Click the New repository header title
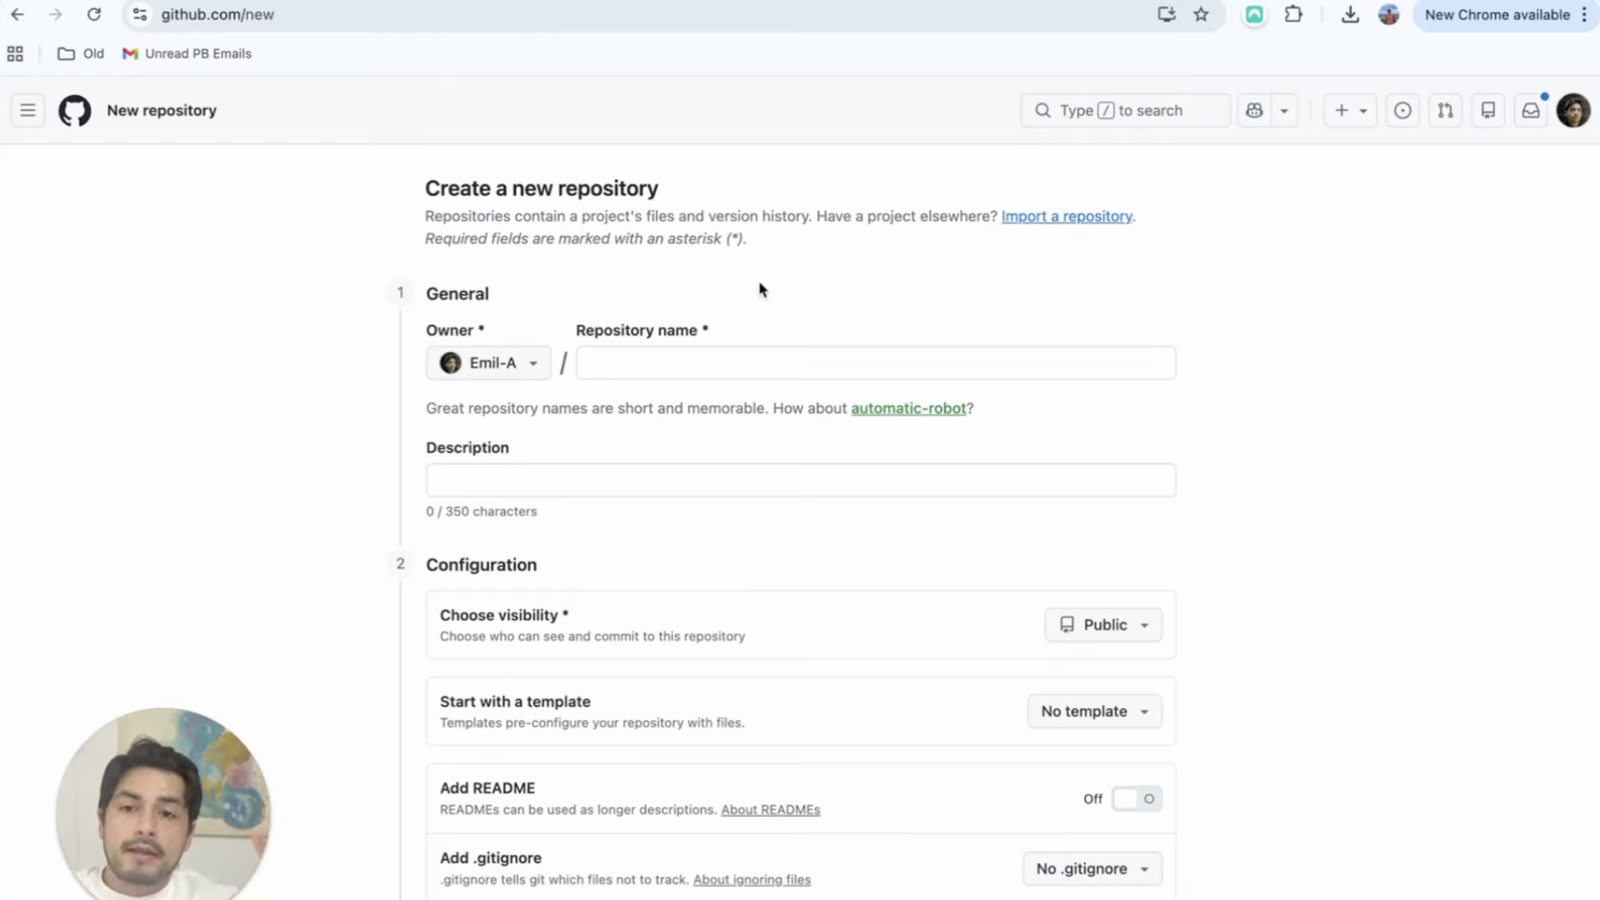The image size is (1600, 900). coord(162,110)
